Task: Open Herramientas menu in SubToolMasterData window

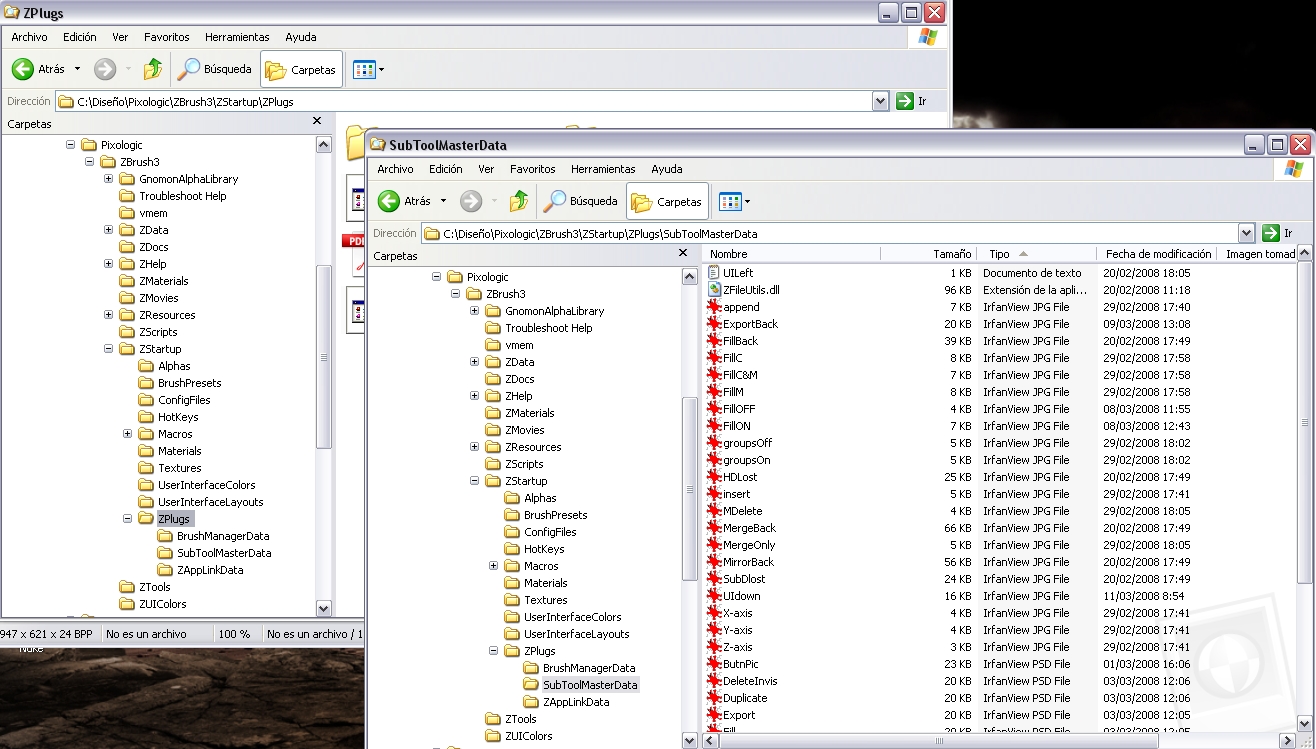Action: point(603,169)
